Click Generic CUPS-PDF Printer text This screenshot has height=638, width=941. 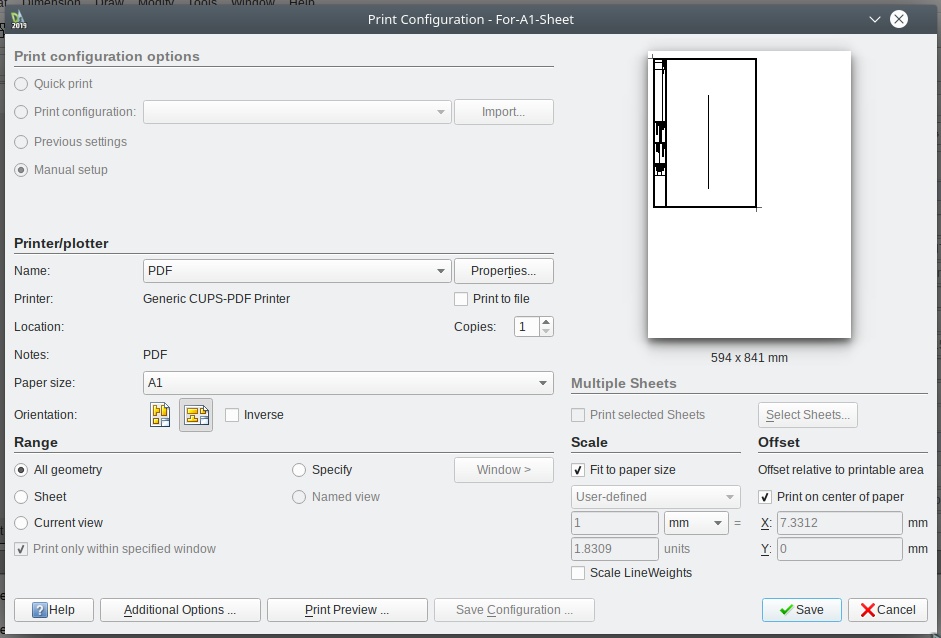tap(216, 299)
